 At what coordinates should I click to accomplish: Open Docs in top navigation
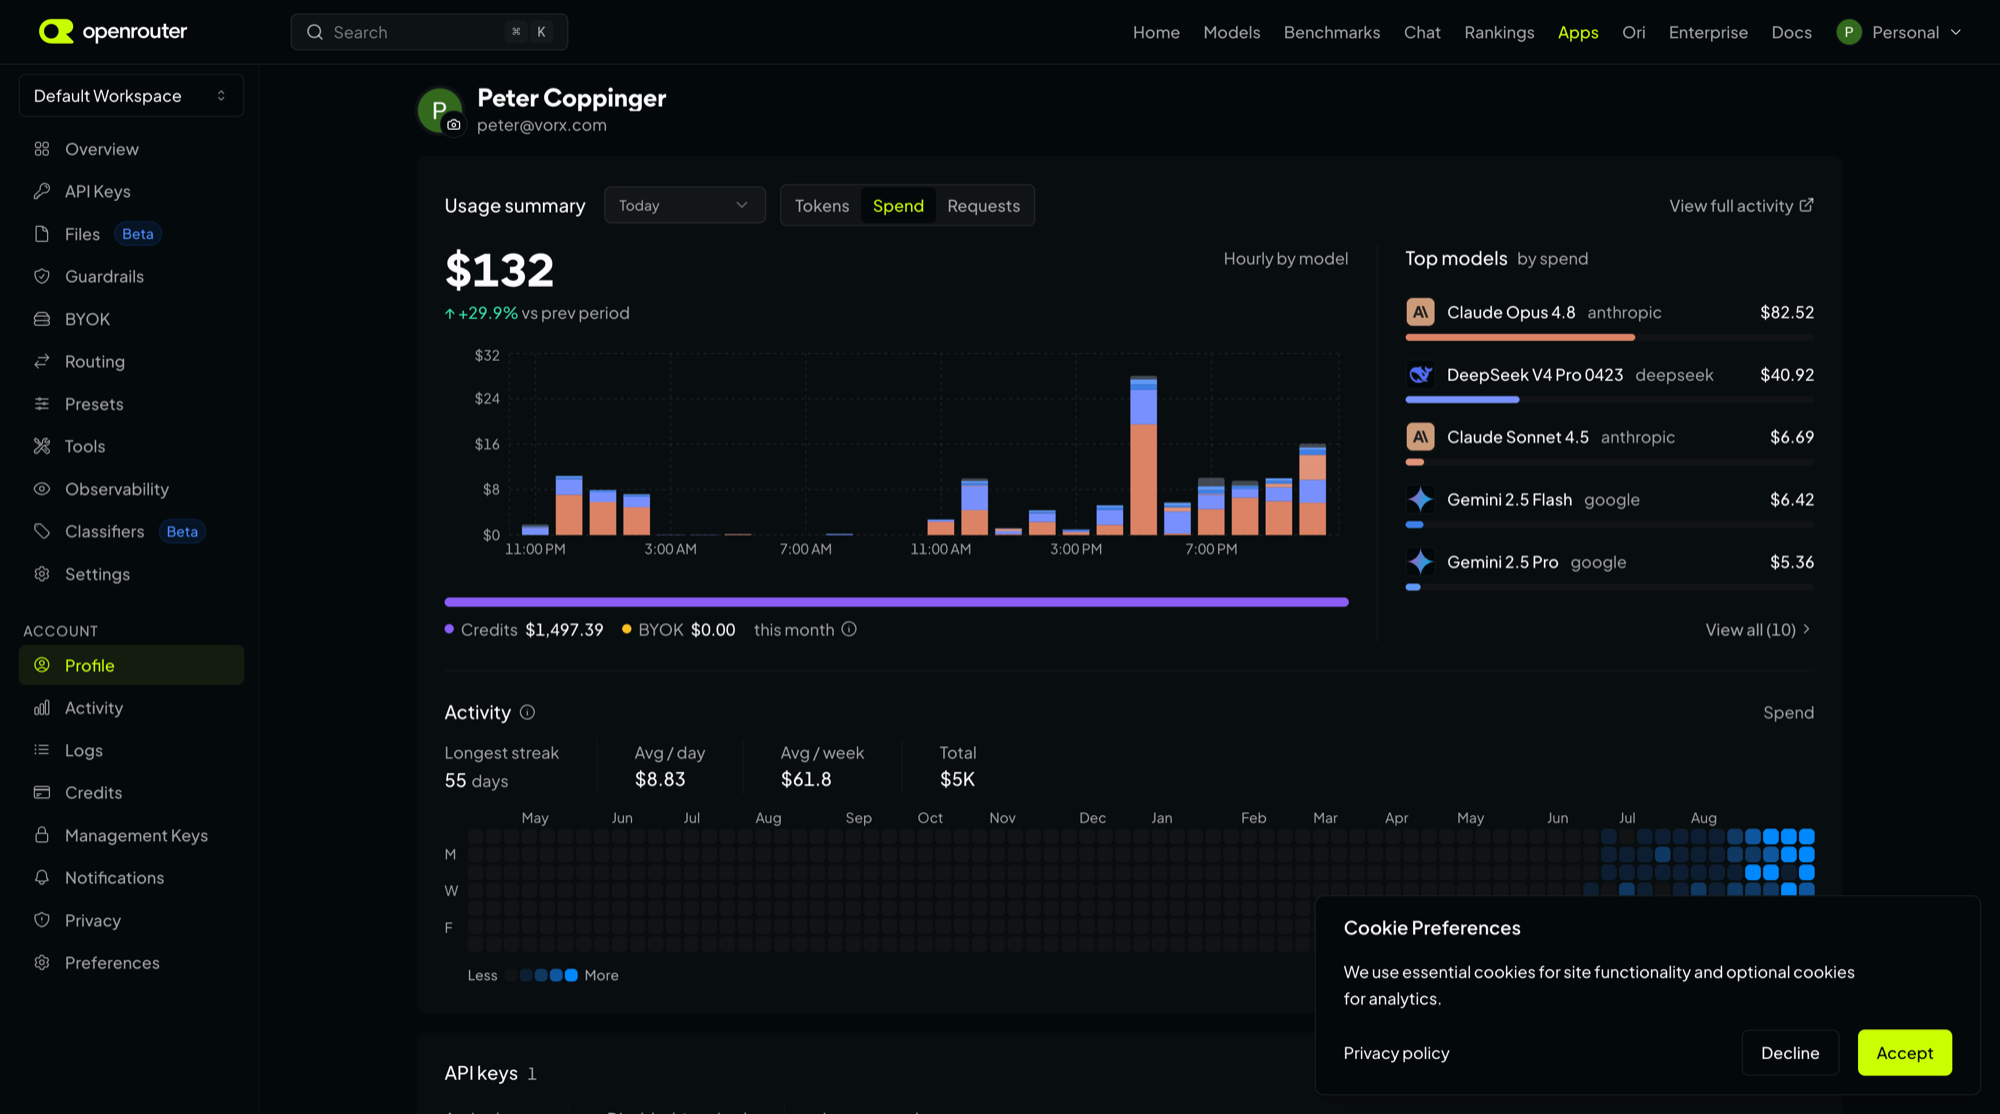pos(1791,32)
